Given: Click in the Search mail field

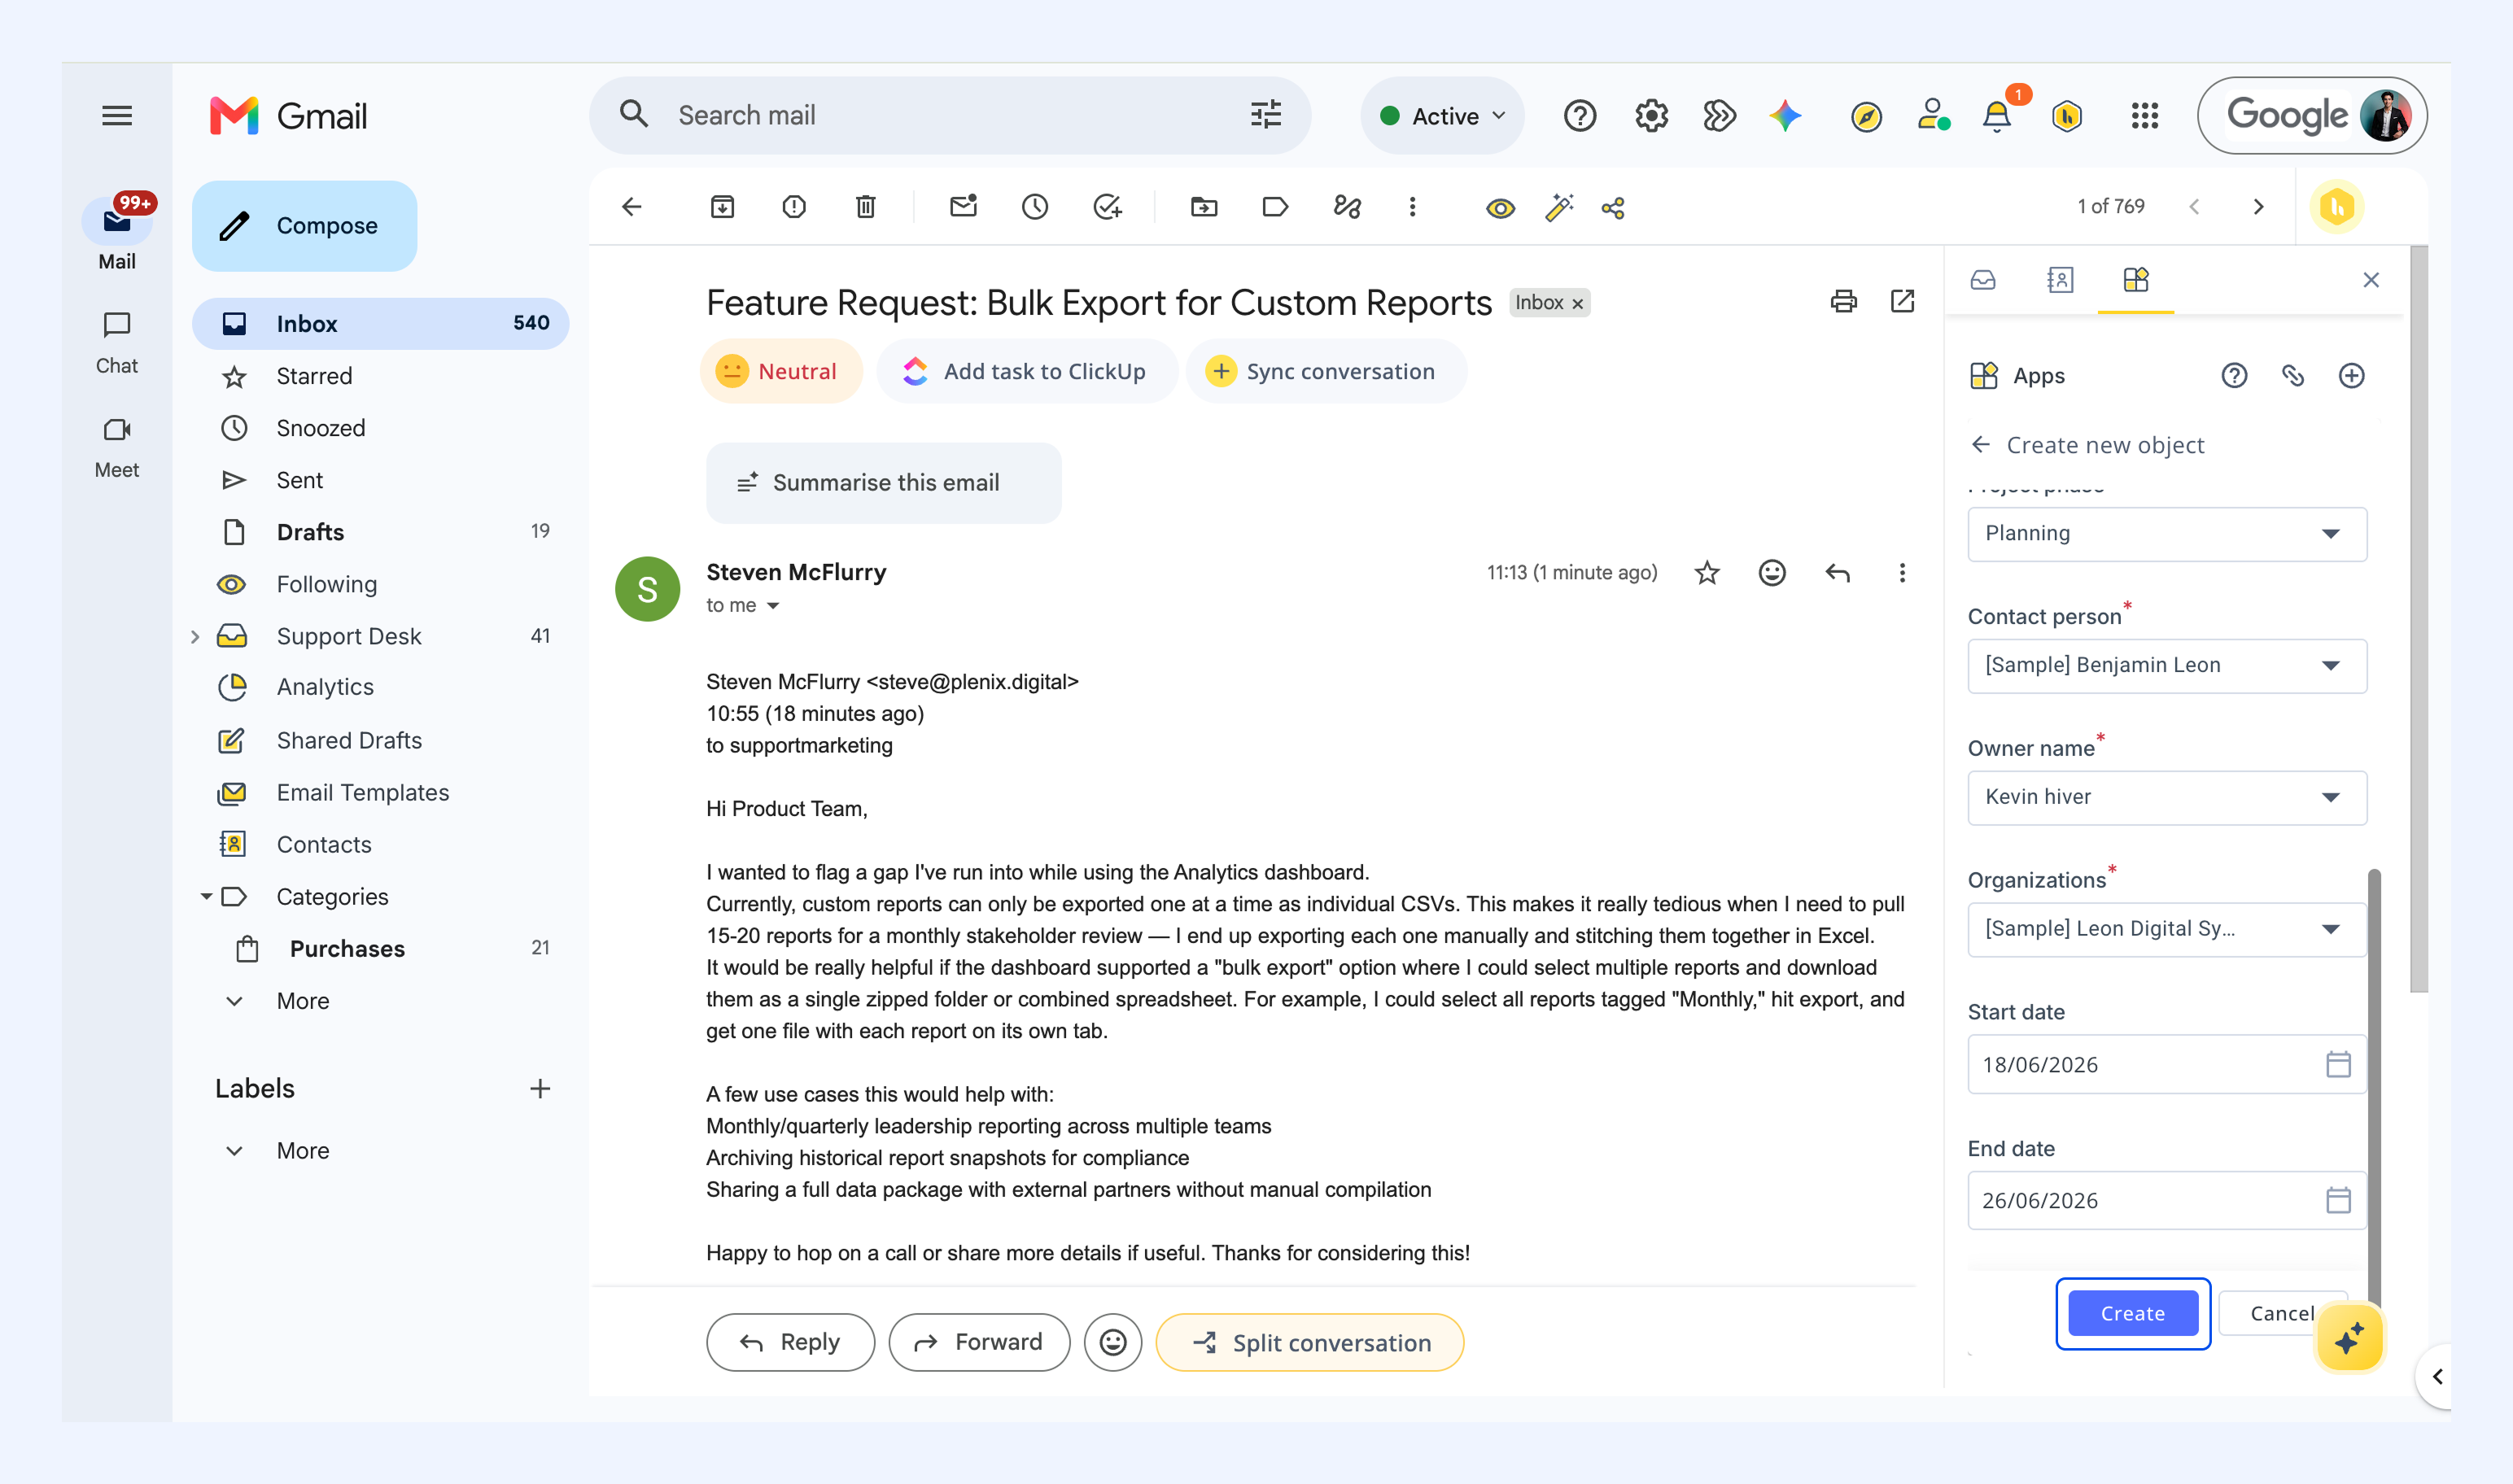Looking at the screenshot, I should pyautogui.click(x=950, y=116).
